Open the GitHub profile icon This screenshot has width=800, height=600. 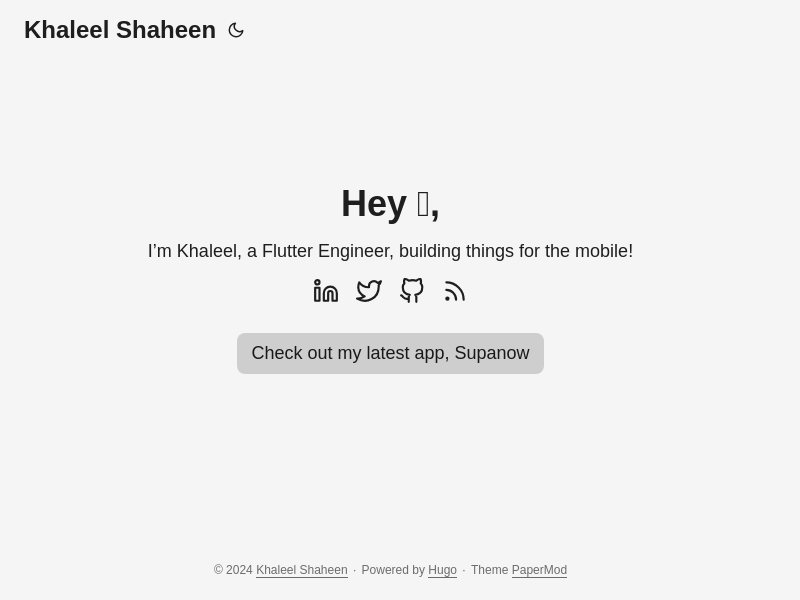[x=412, y=291]
